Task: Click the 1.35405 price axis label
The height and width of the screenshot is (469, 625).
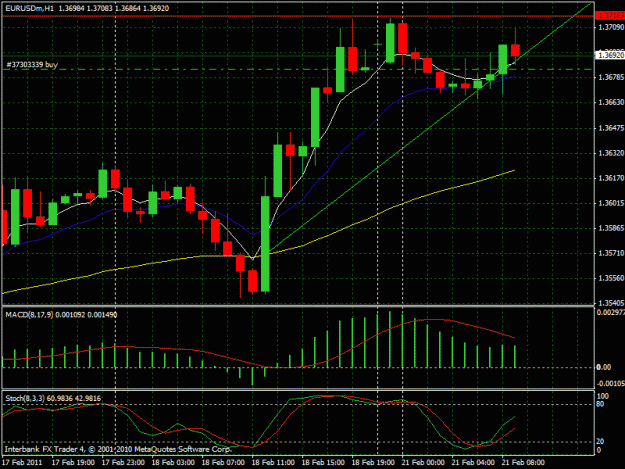Action: (x=611, y=303)
